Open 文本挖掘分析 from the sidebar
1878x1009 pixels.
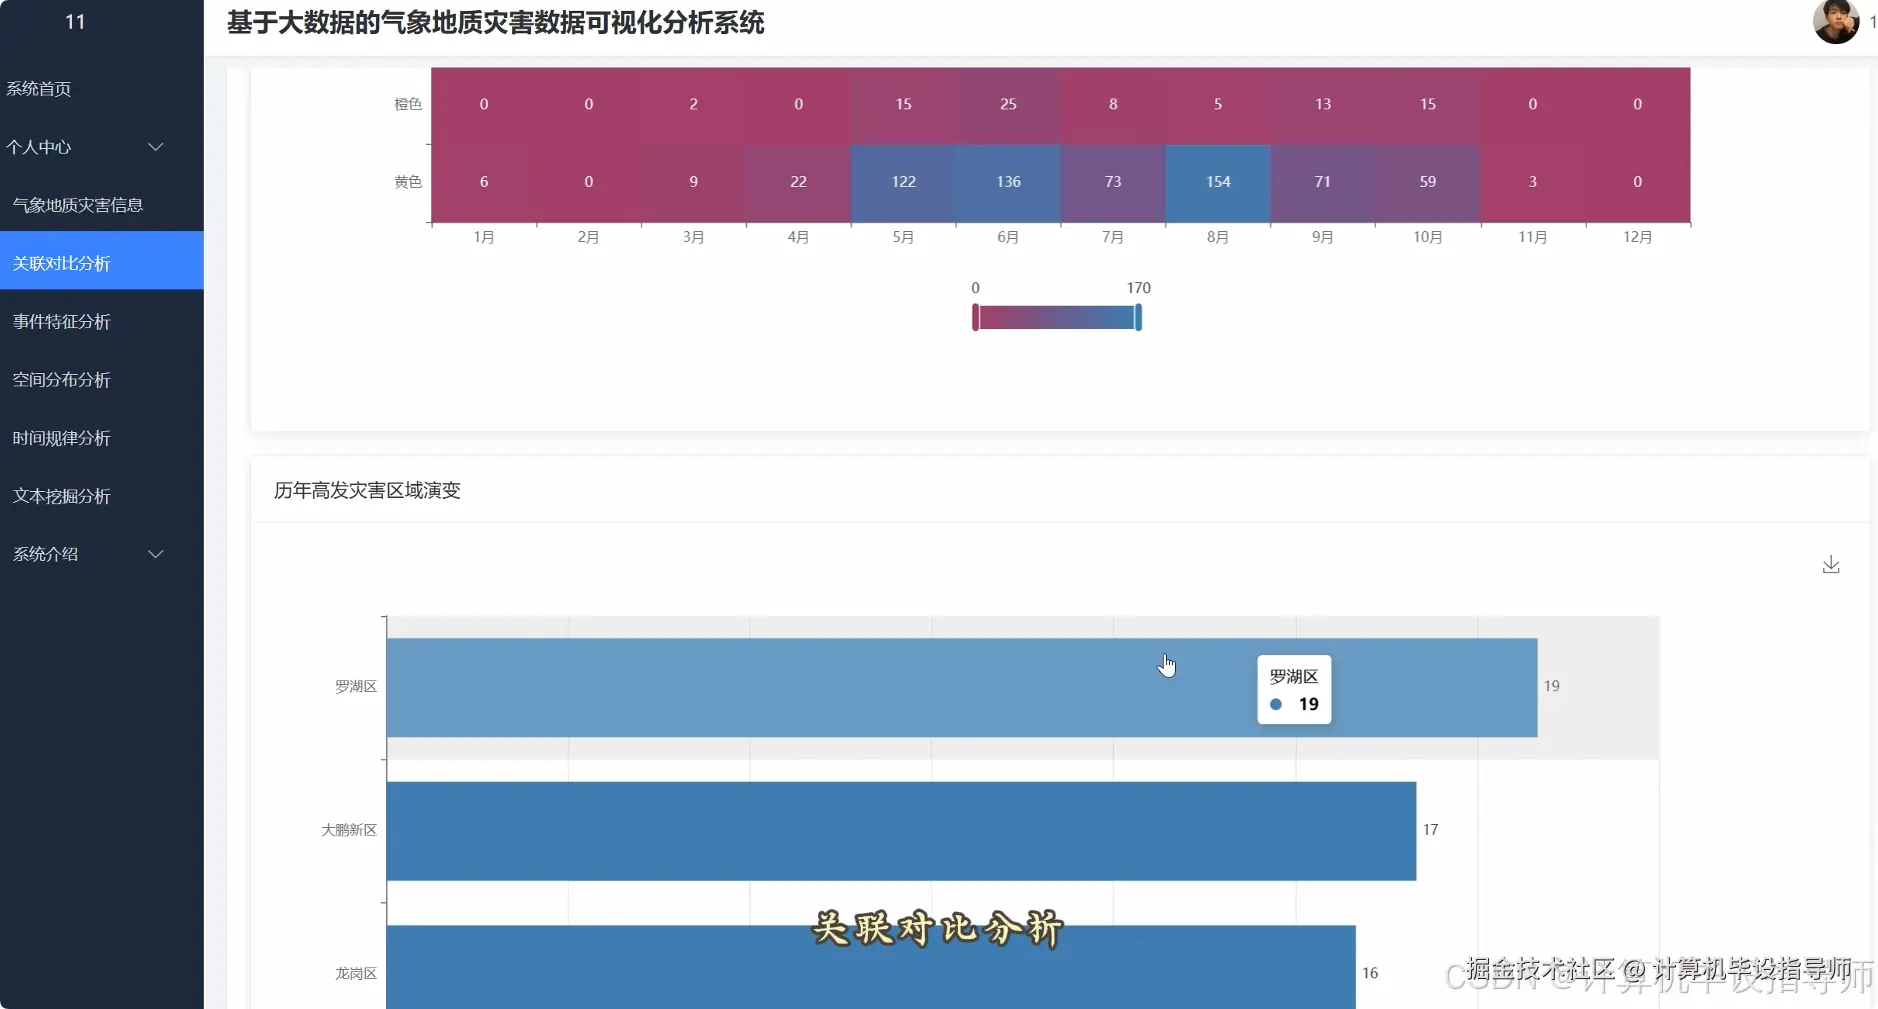click(x=62, y=496)
